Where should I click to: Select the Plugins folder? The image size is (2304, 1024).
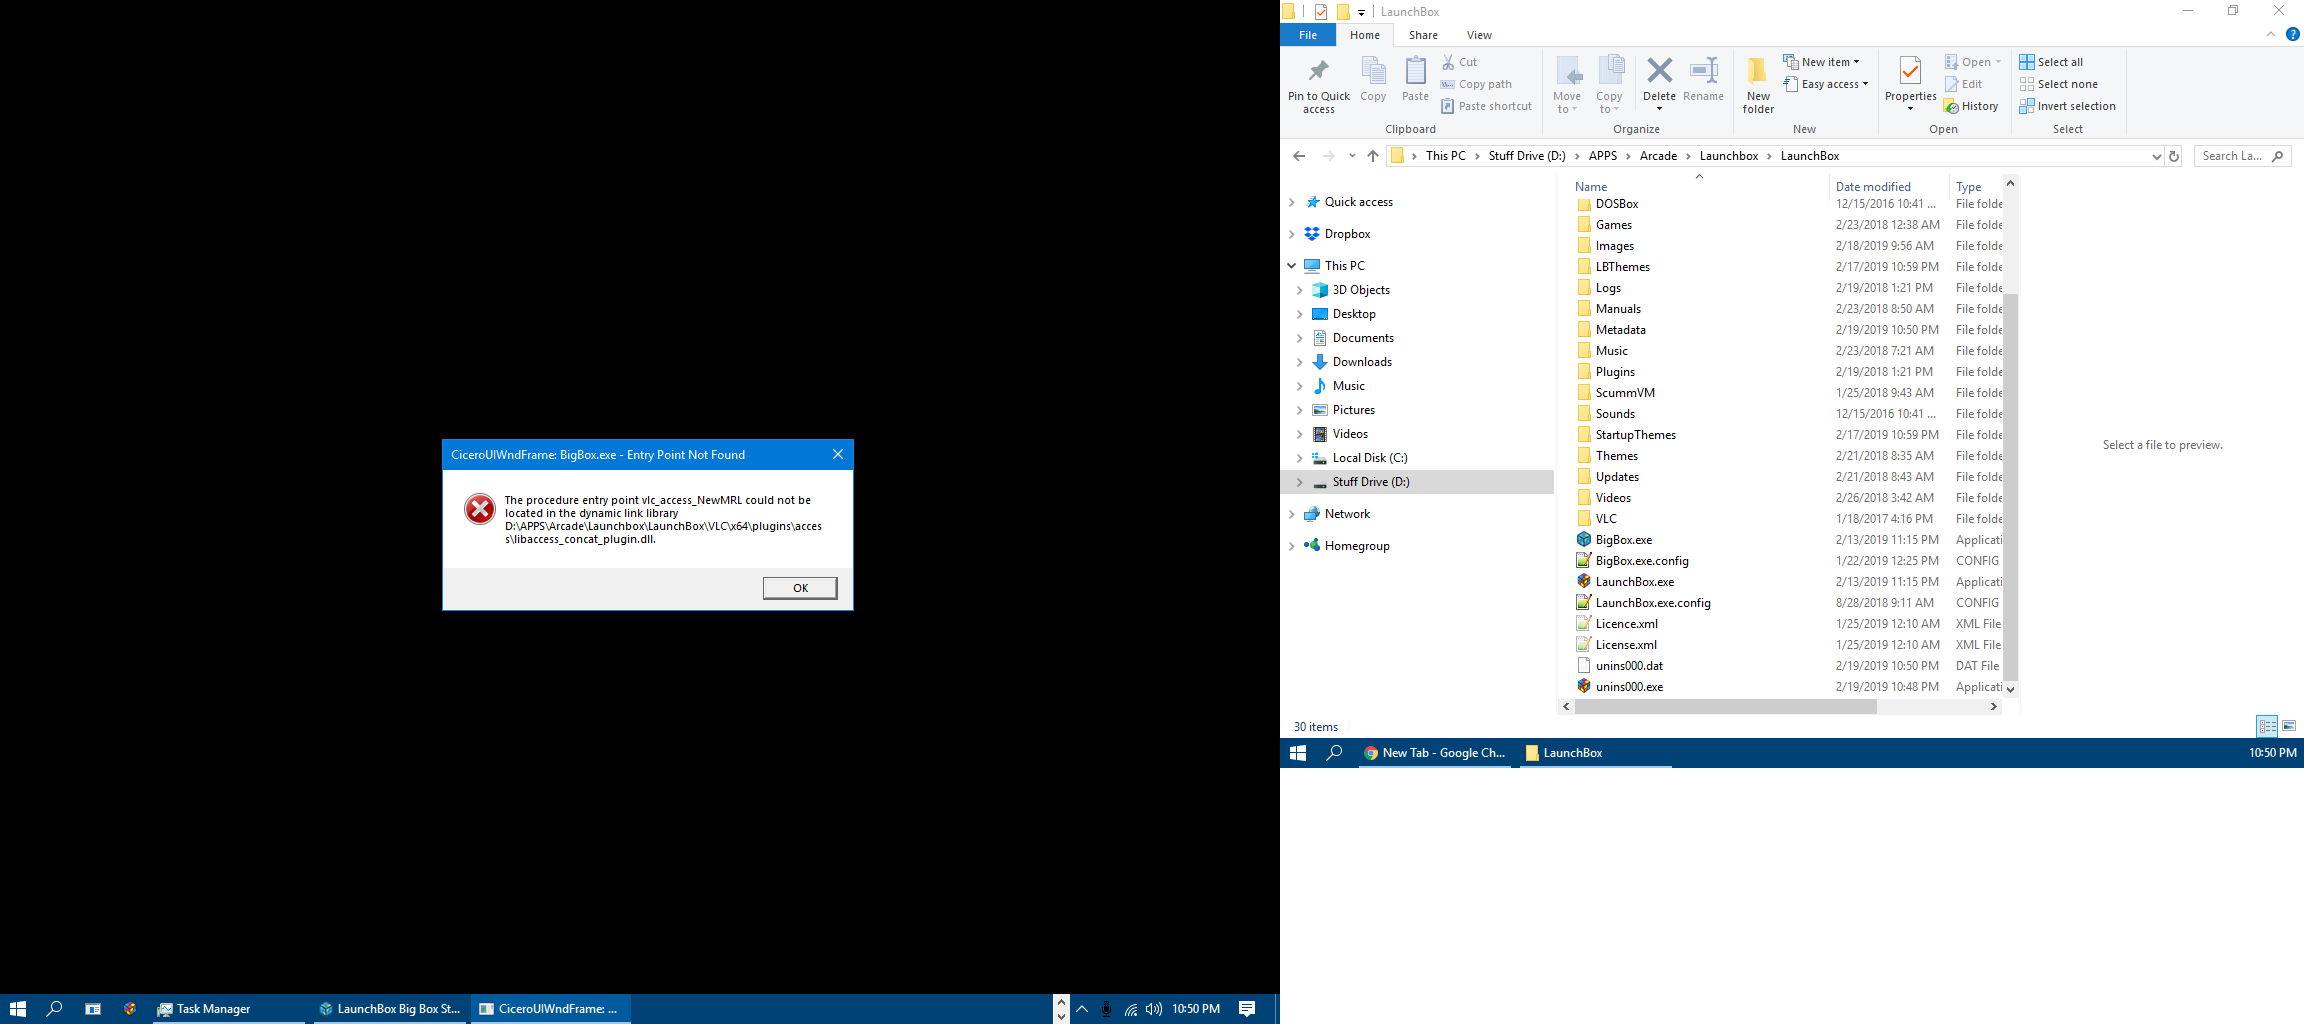point(1615,372)
